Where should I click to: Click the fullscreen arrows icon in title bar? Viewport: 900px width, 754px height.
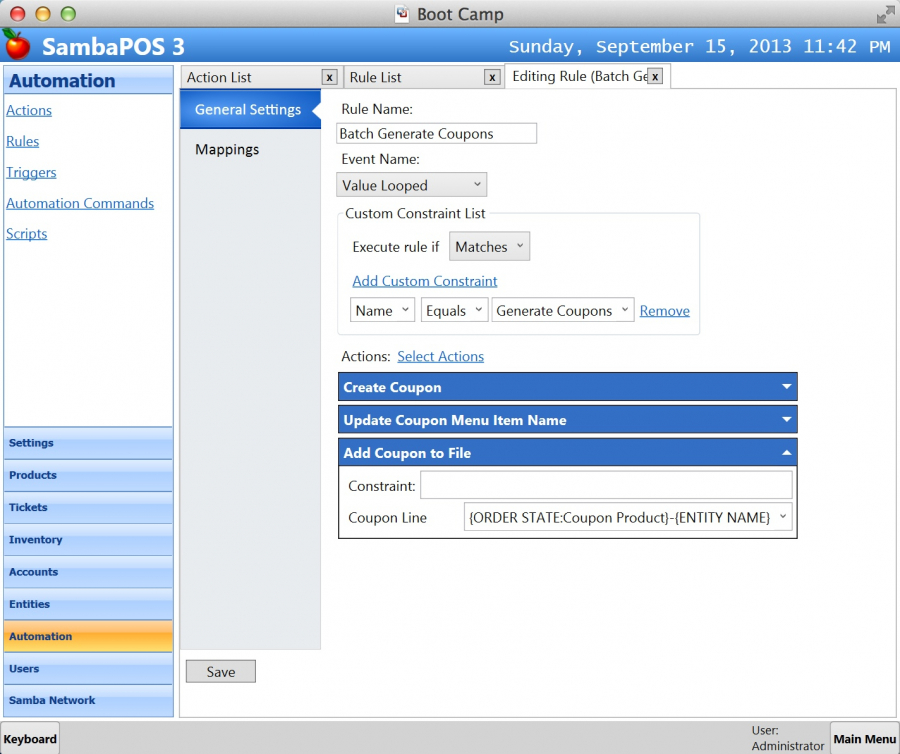pyautogui.click(x=885, y=14)
